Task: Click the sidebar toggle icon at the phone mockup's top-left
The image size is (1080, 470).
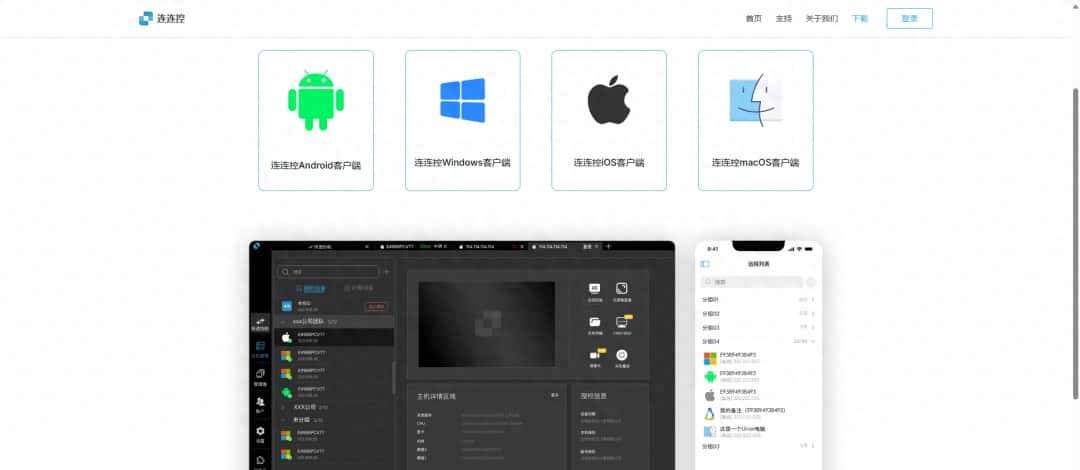Action: tap(705, 264)
